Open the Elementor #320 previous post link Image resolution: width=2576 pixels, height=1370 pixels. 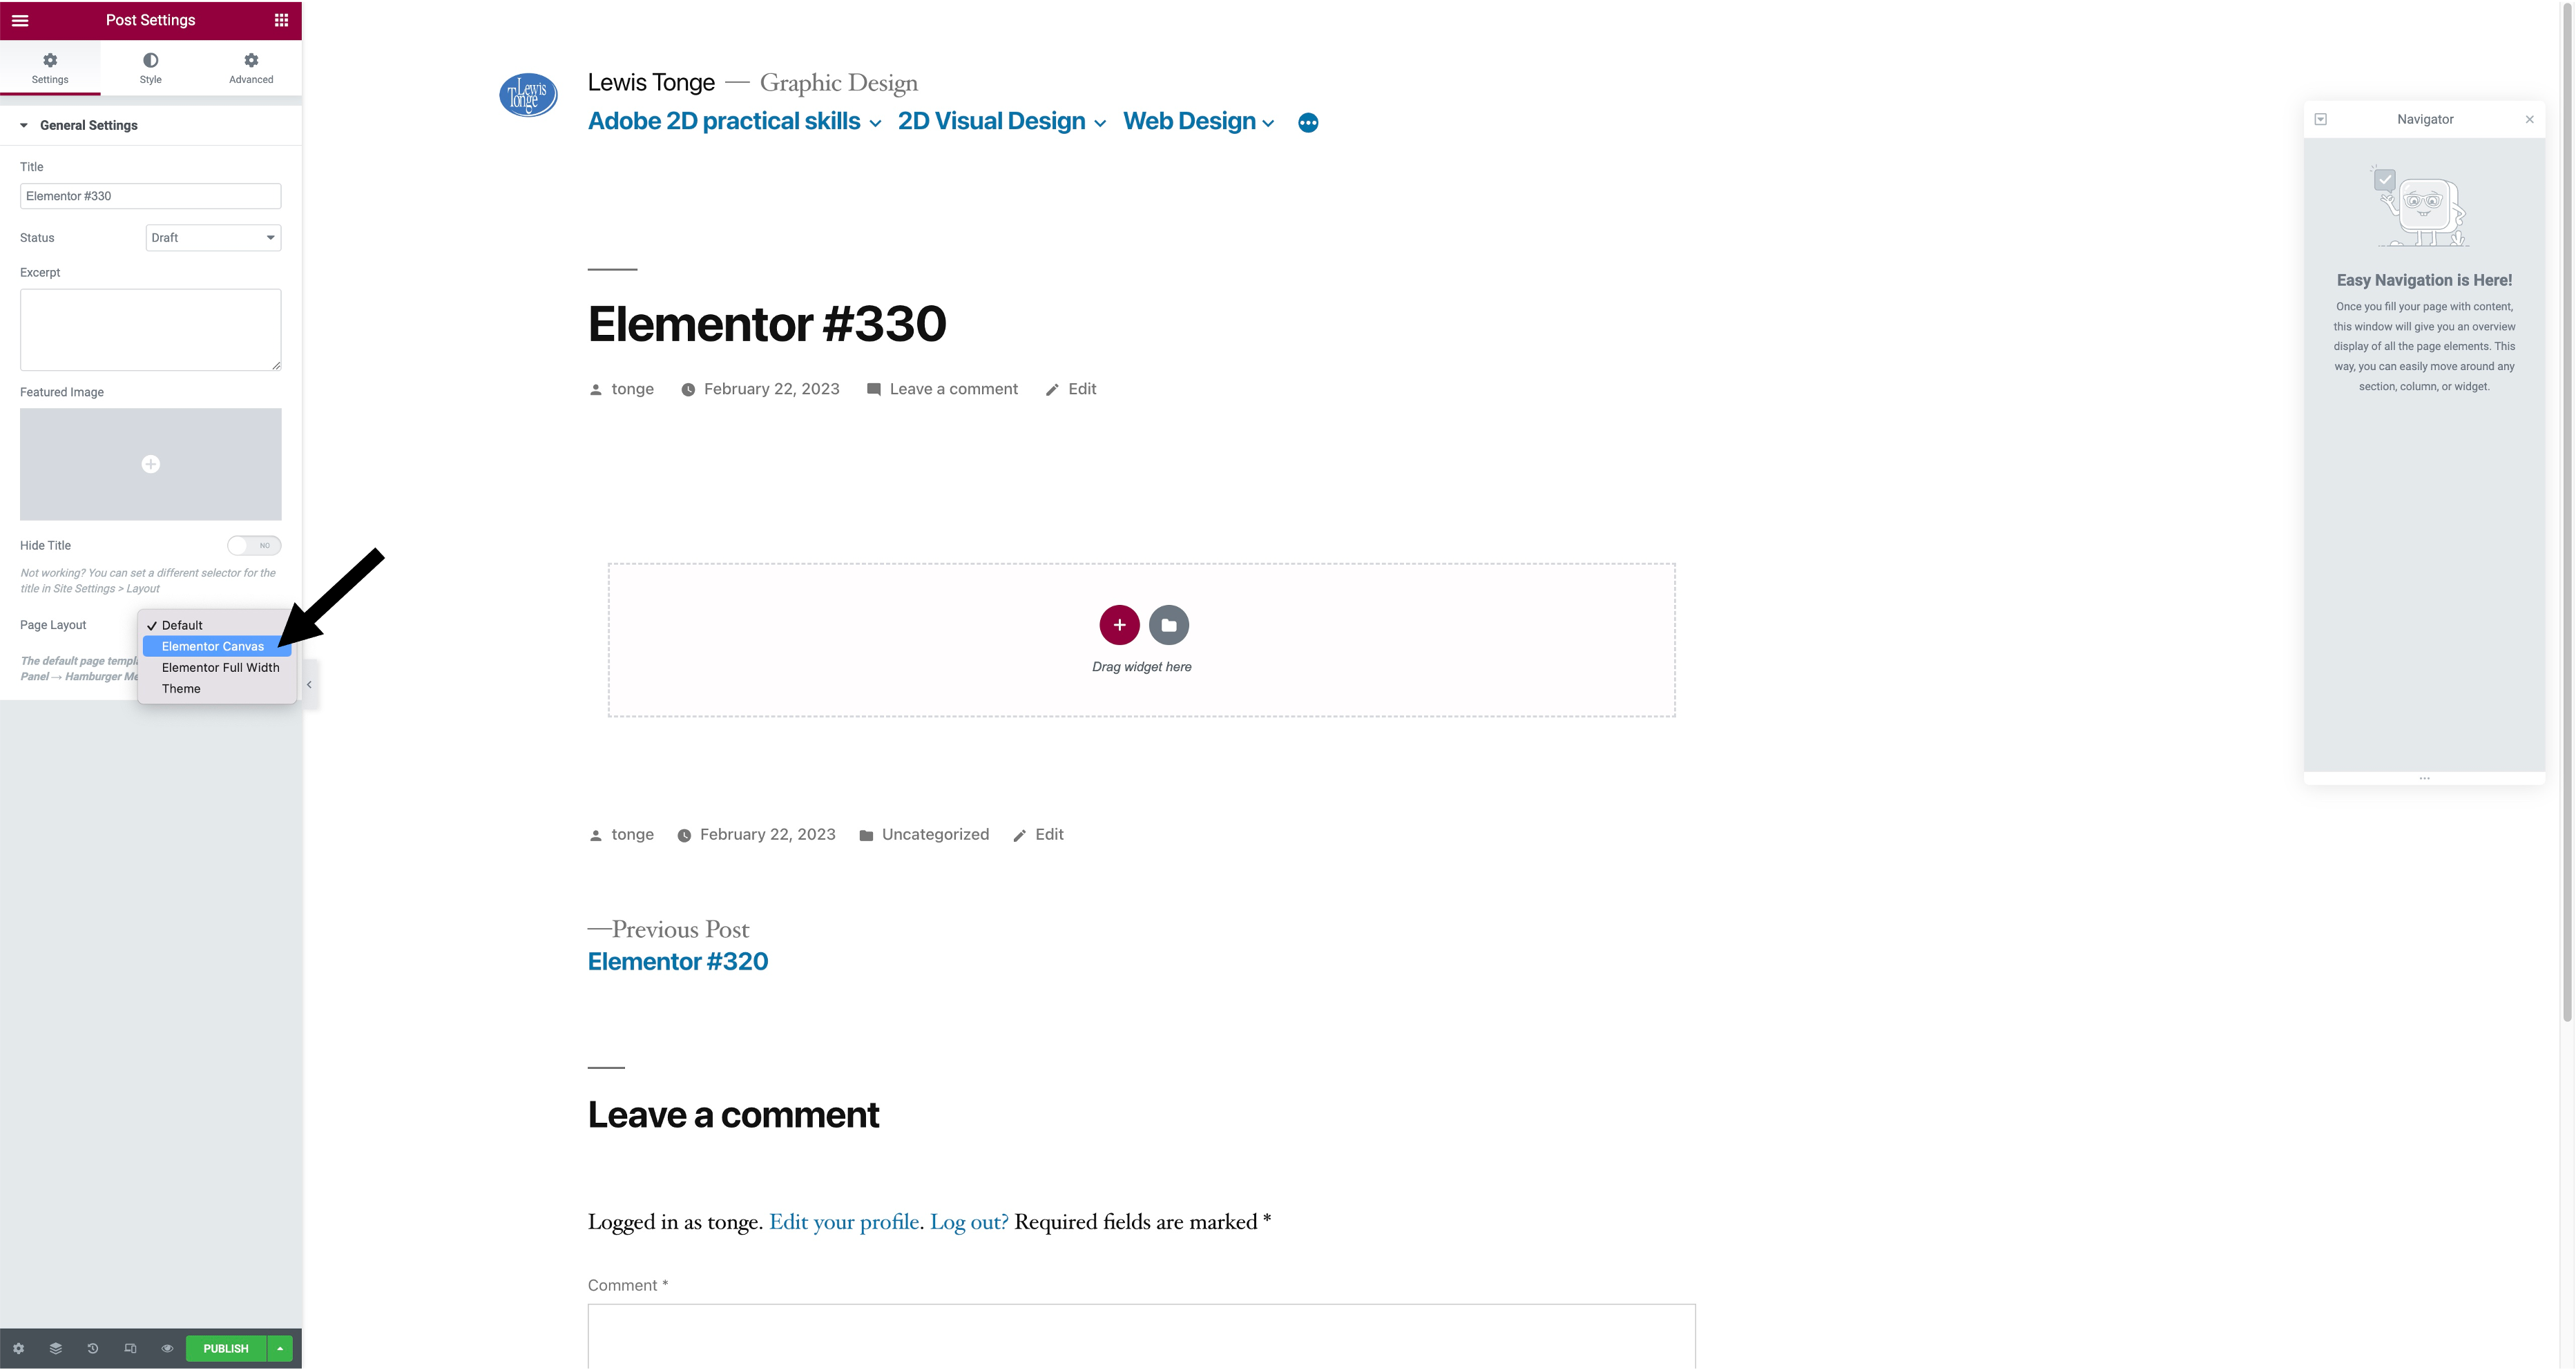click(677, 961)
